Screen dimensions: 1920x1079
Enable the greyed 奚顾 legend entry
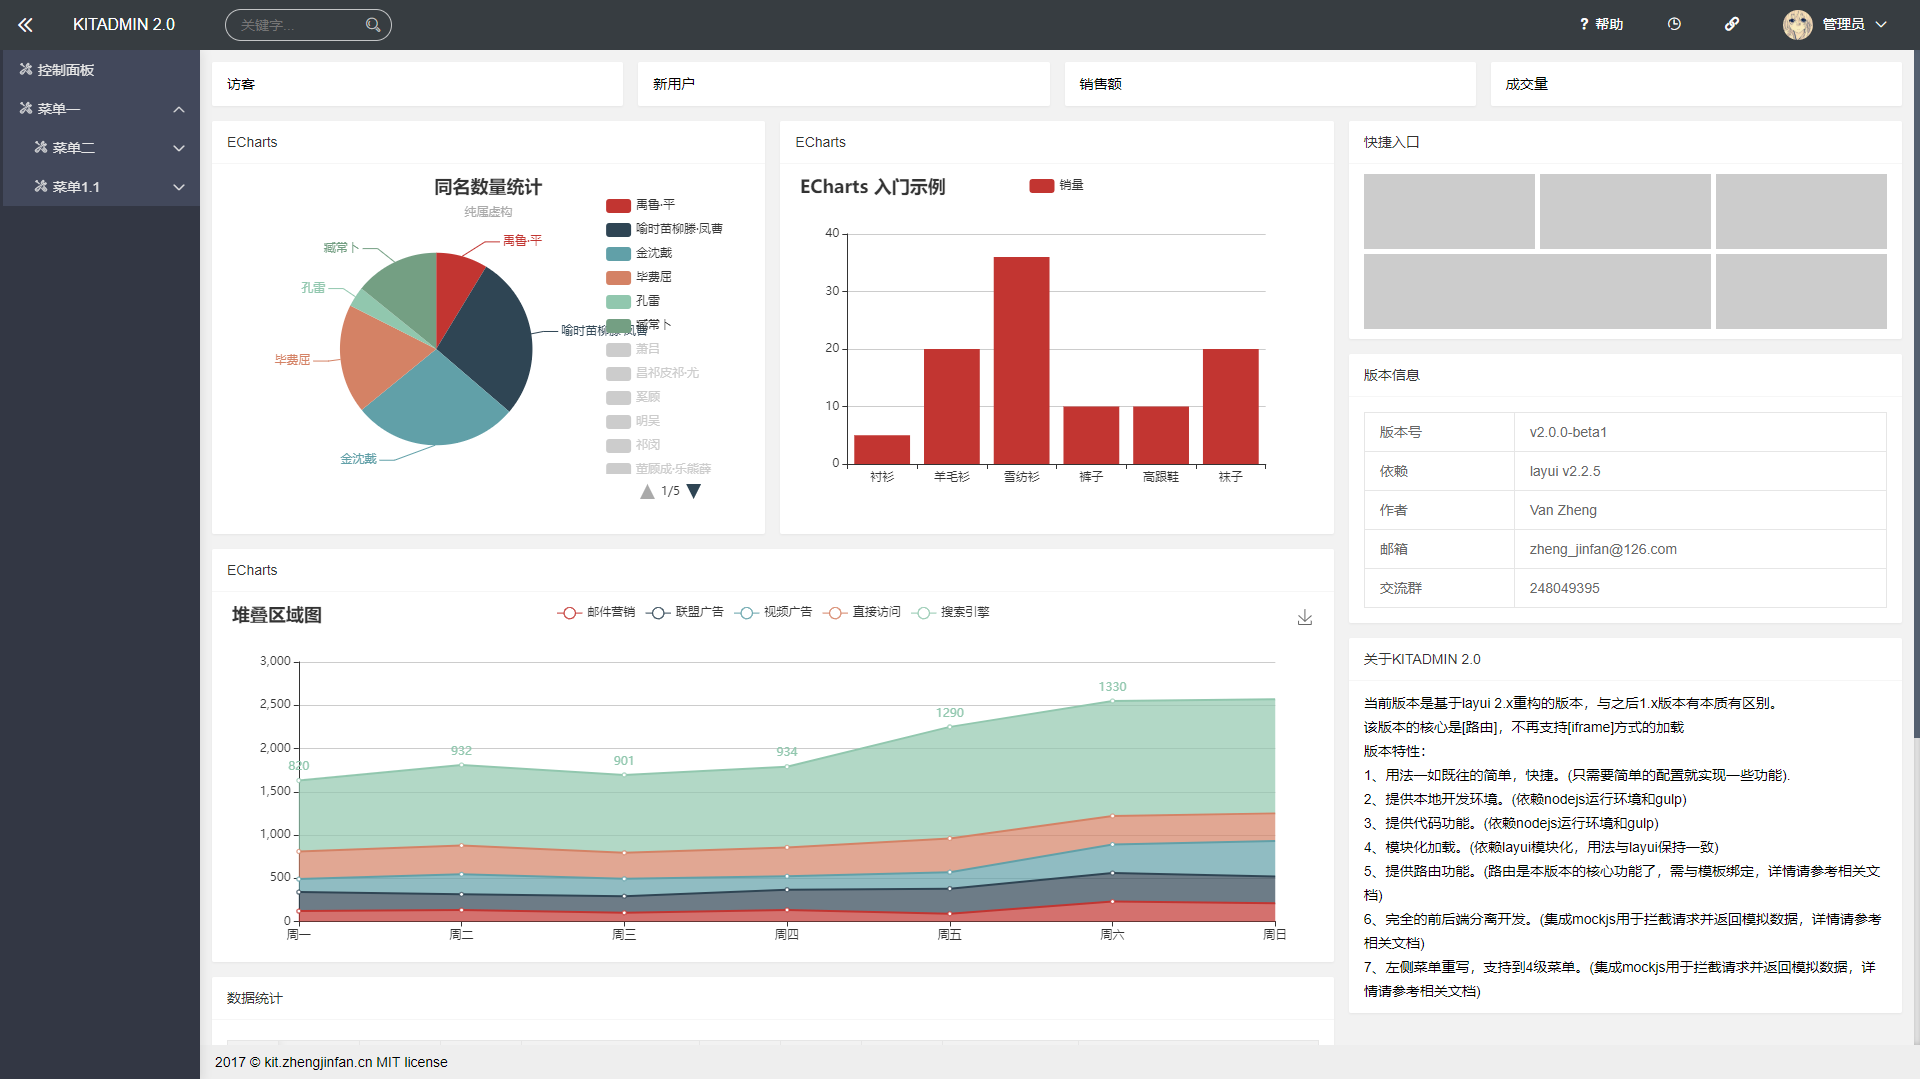[633, 397]
